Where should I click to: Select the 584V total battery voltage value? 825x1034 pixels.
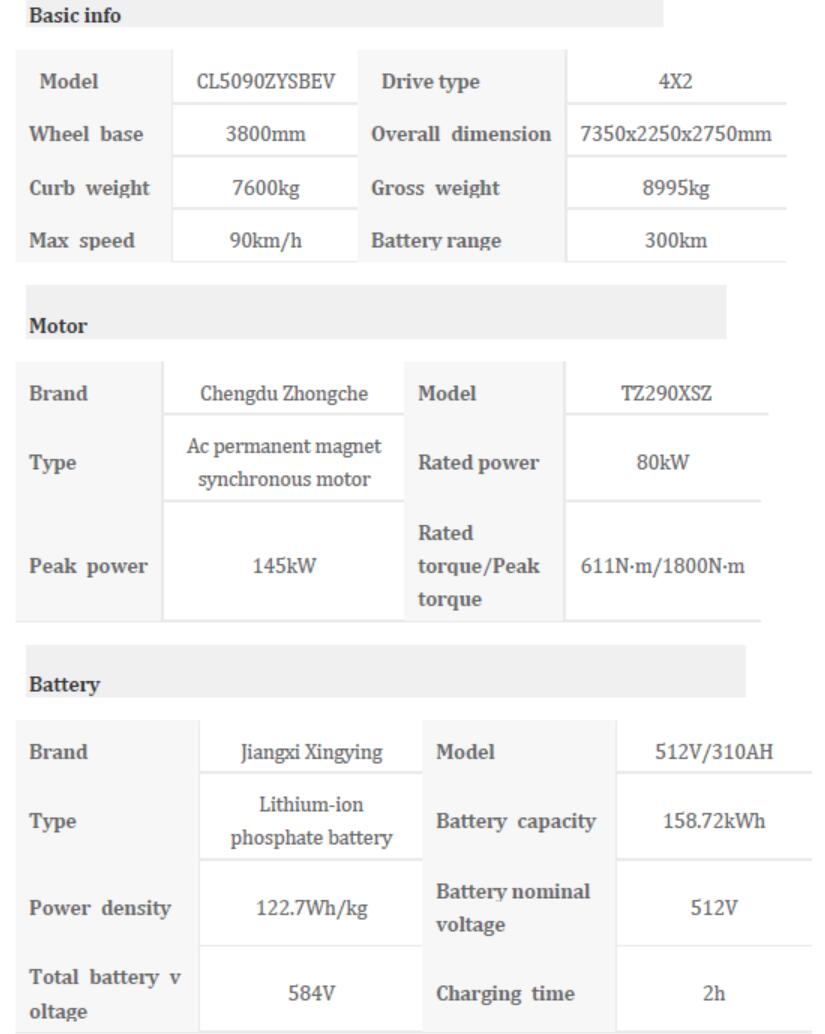click(x=311, y=994)
